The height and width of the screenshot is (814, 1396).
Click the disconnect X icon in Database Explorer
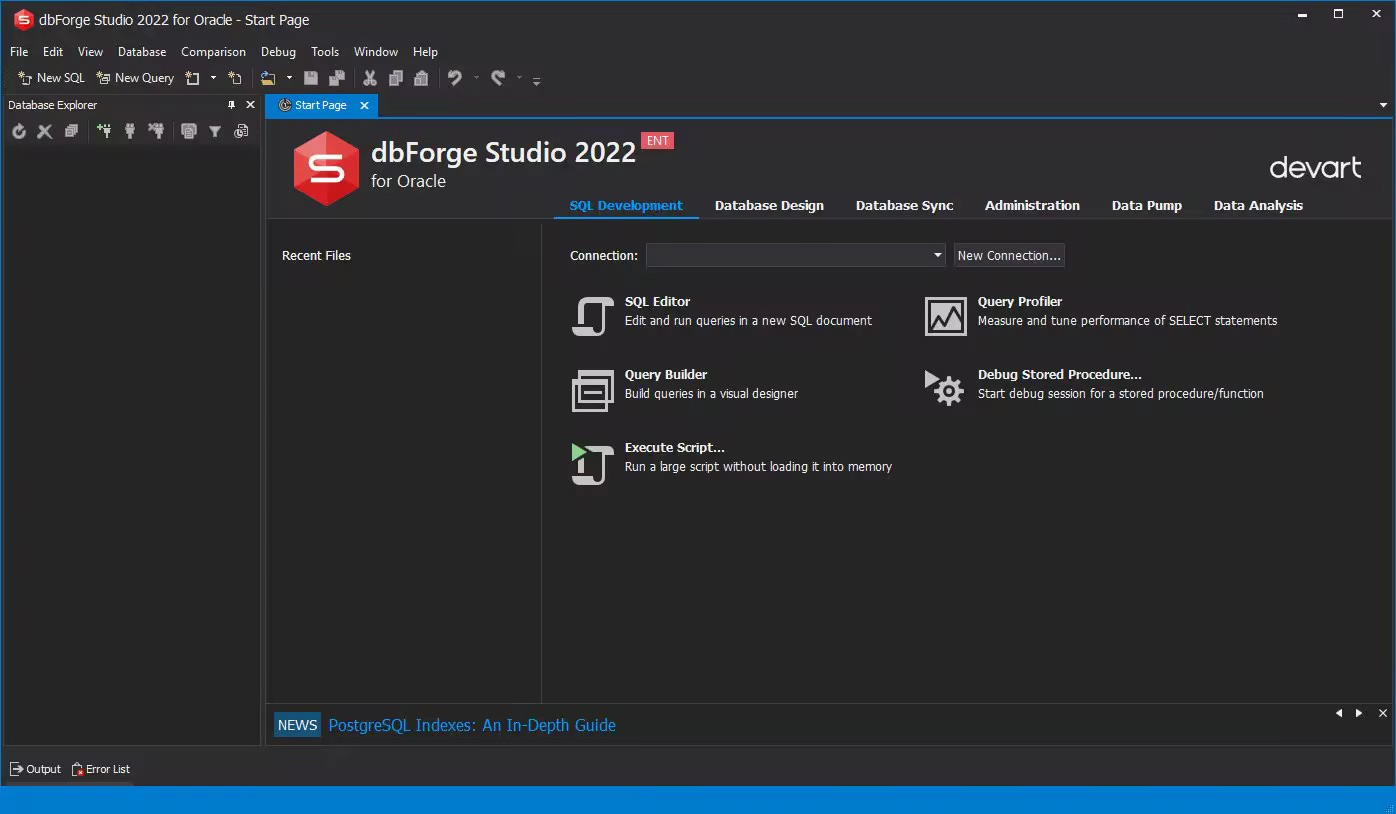[44, 131]
